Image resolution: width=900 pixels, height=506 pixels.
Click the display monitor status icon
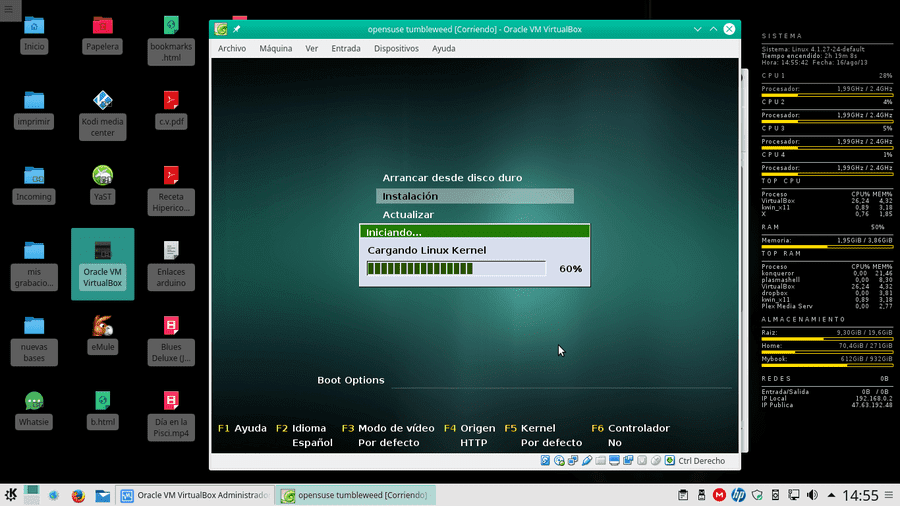[x=614, y=461]
